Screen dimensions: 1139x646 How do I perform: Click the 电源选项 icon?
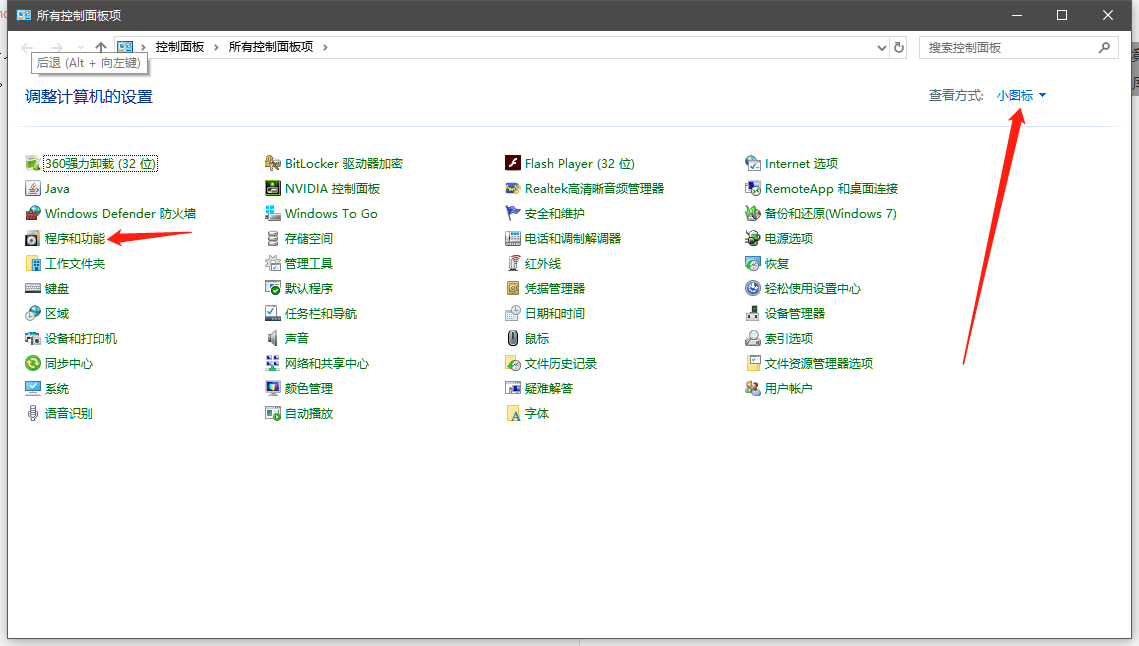[x=753, y=238]
